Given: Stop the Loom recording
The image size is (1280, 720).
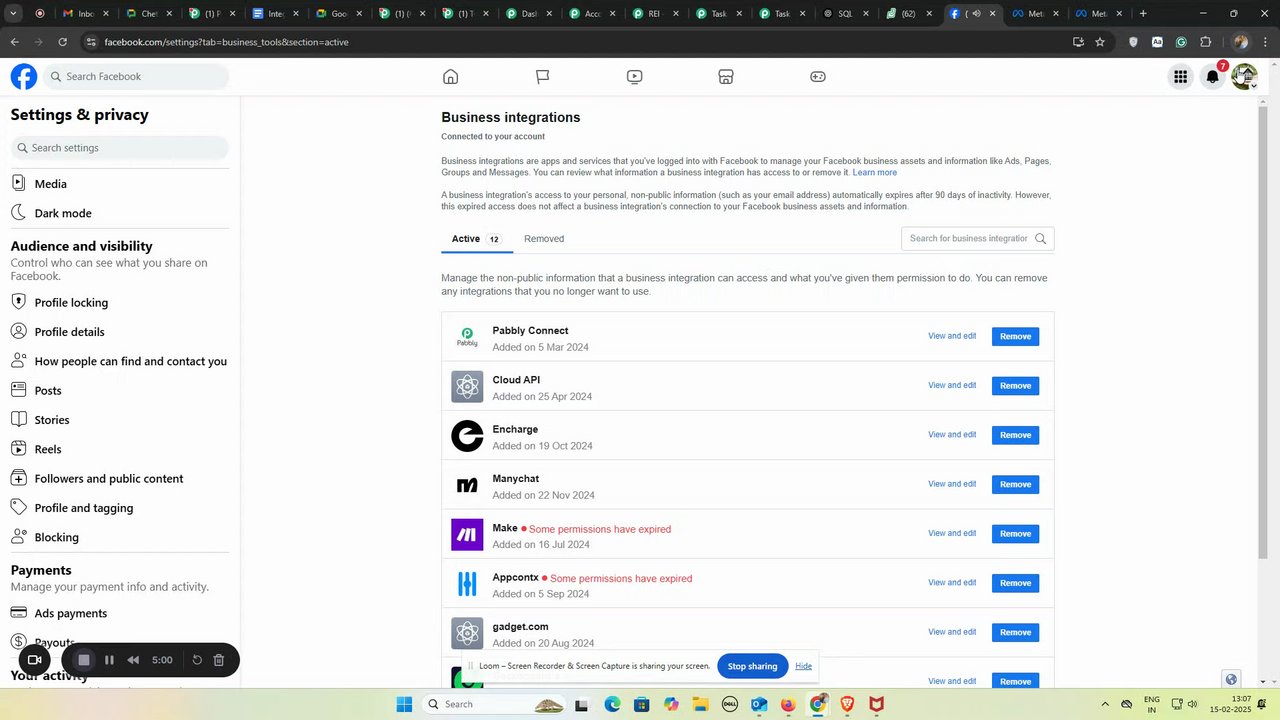Looking at the screenshot, I should [x=84, y=660].
